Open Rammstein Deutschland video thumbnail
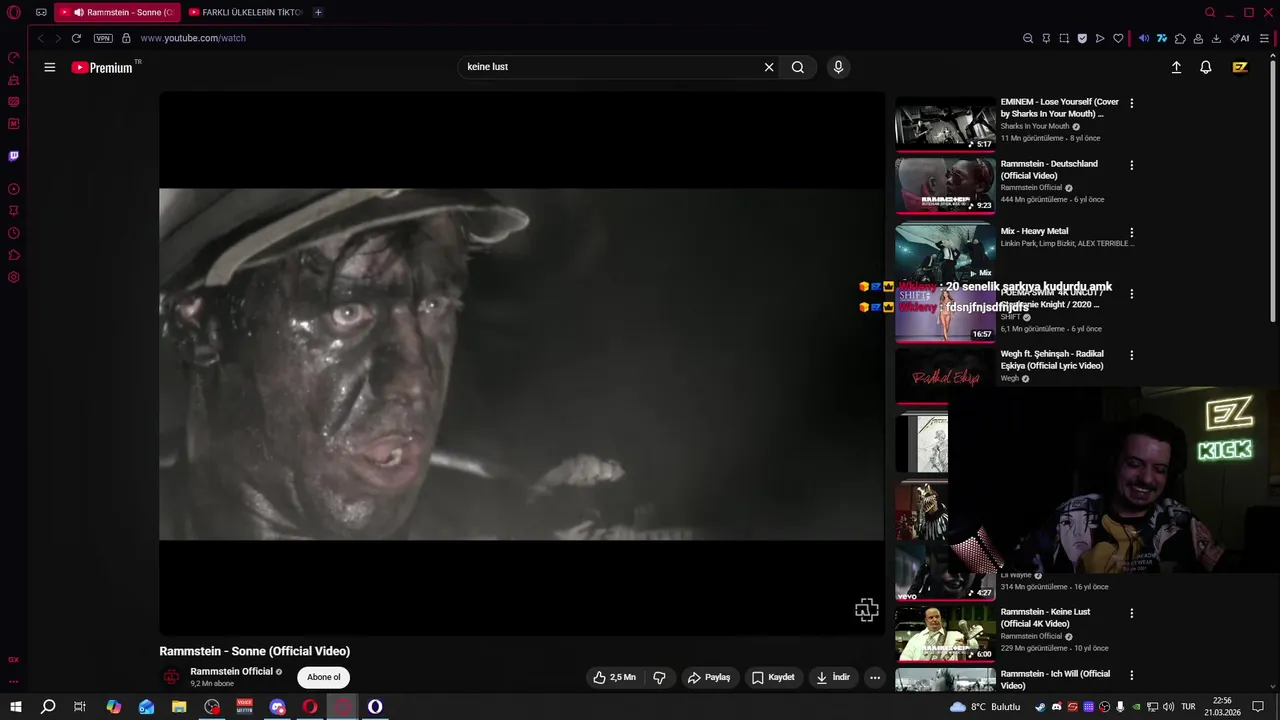 (945, 186)
